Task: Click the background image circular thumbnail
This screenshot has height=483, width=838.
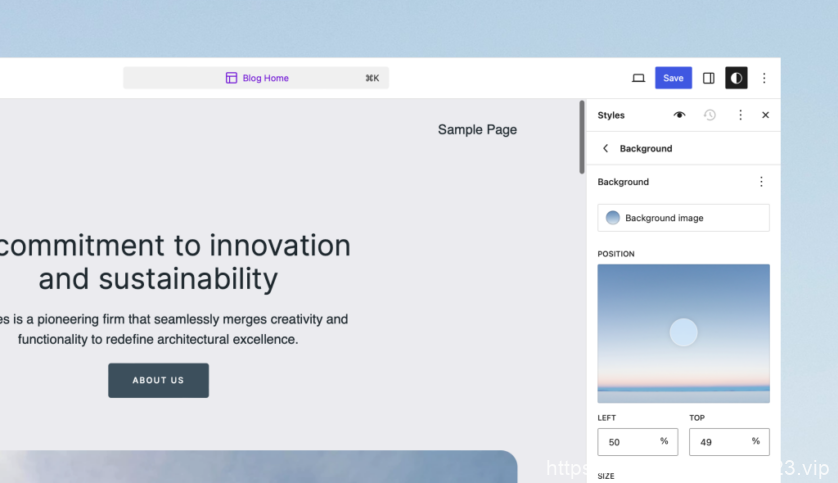Action: pyautogui.click(x=612, y=218)
